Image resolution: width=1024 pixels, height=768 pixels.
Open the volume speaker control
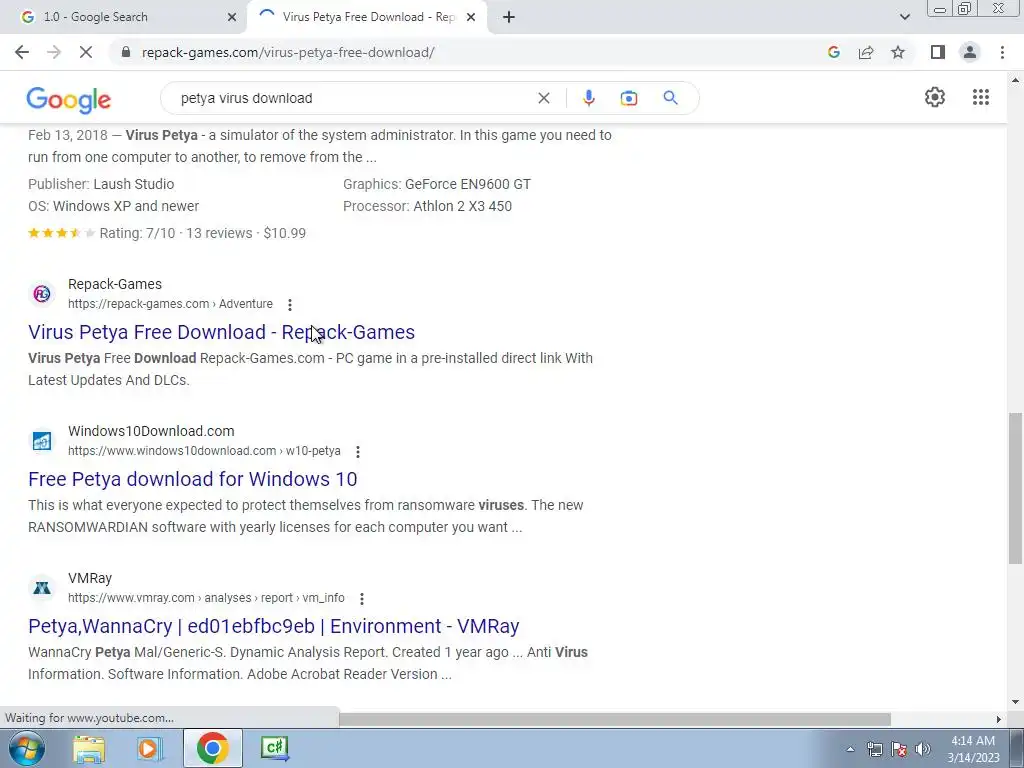(x=922, y=749)
